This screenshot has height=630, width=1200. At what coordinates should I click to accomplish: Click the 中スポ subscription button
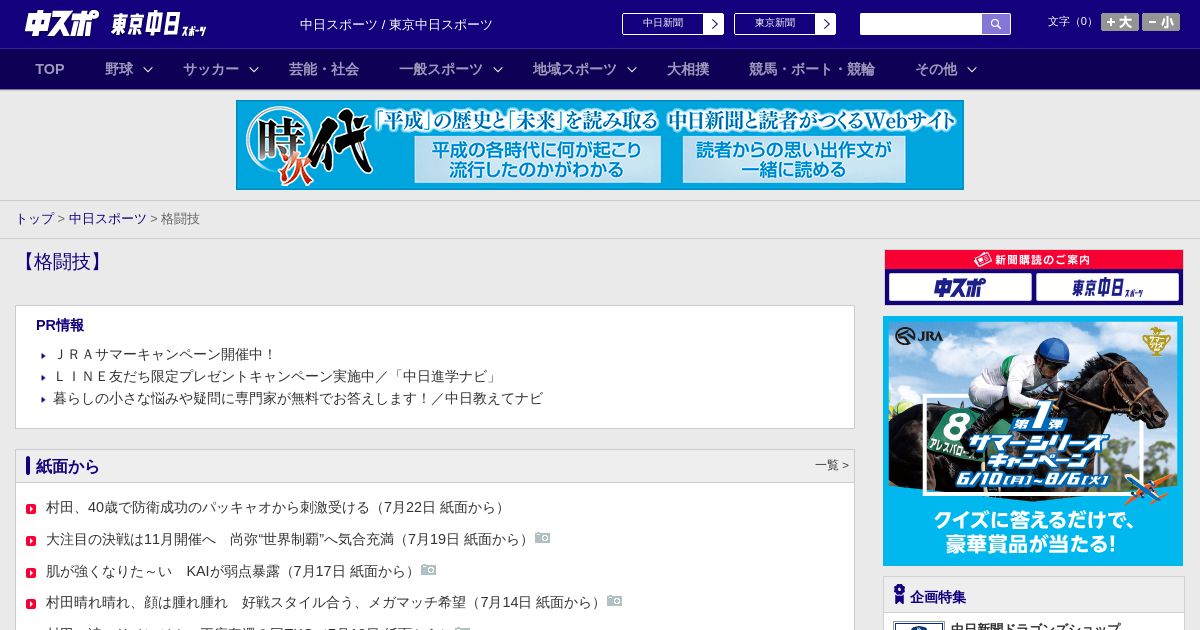(x=960, y=287)
